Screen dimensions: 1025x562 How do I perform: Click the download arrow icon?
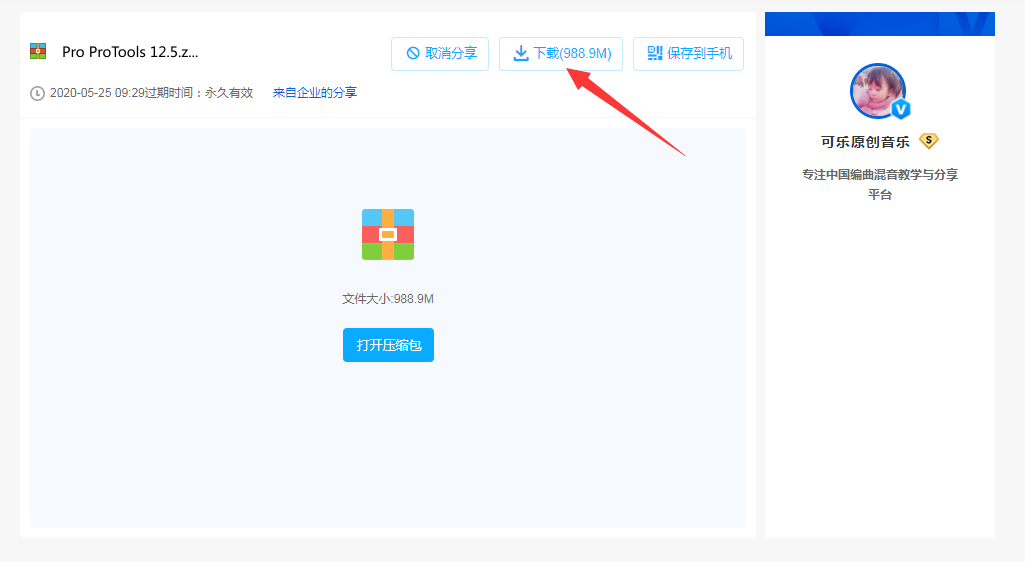click(x=520, y=53)
